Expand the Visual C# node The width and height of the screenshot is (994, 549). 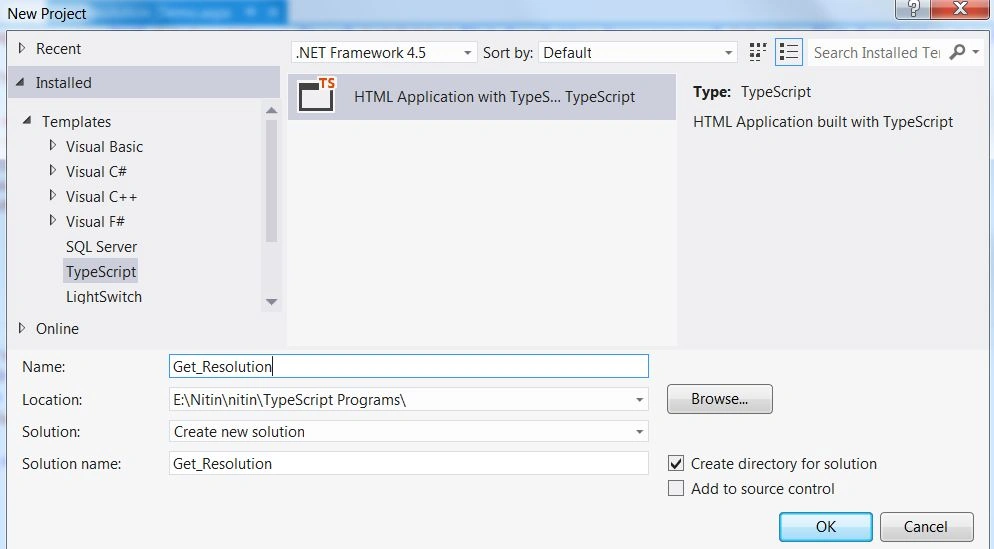(53, 171)
